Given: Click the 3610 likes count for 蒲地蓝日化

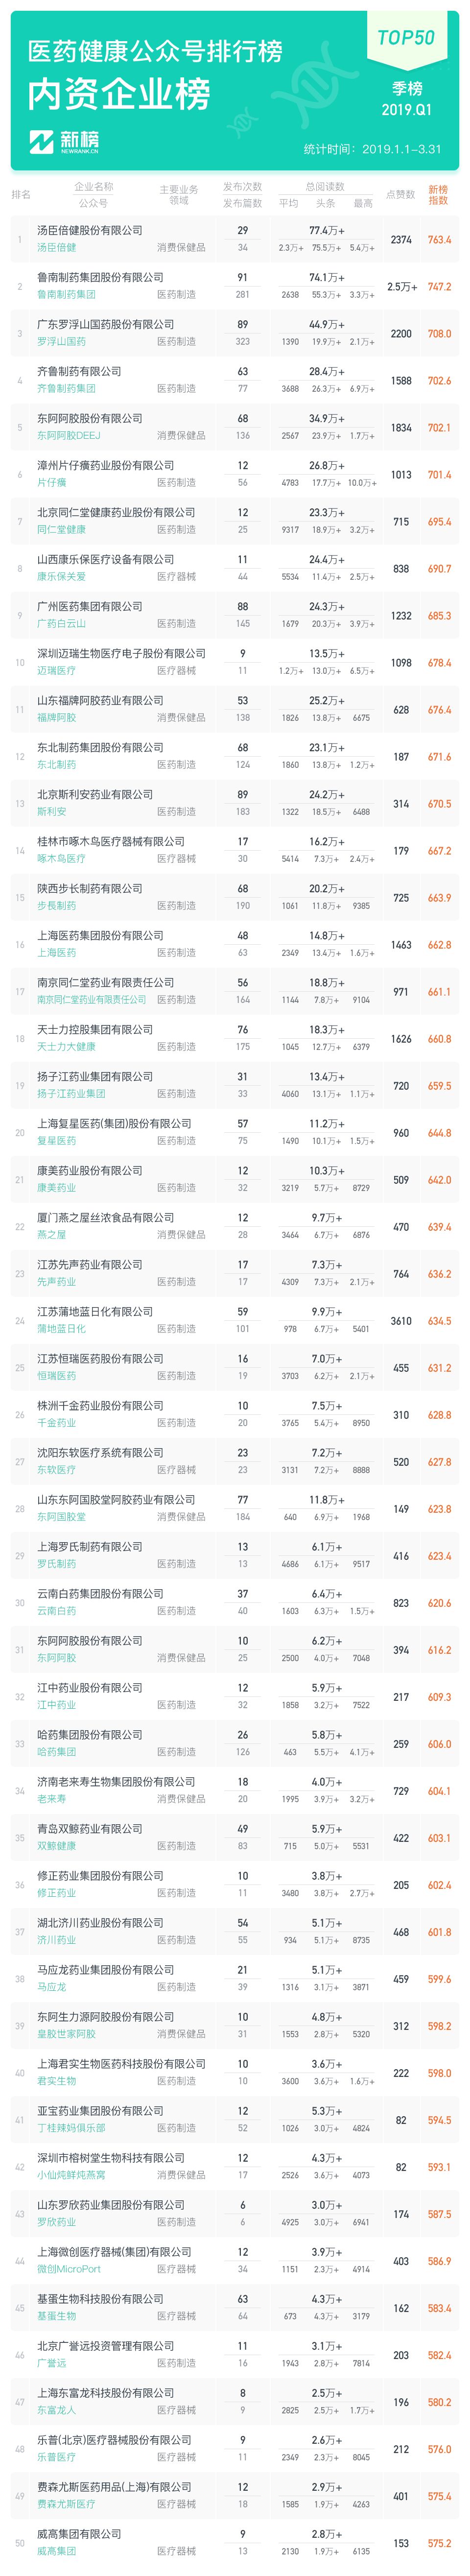Looking at the screenshot, I should [401, 1321].
